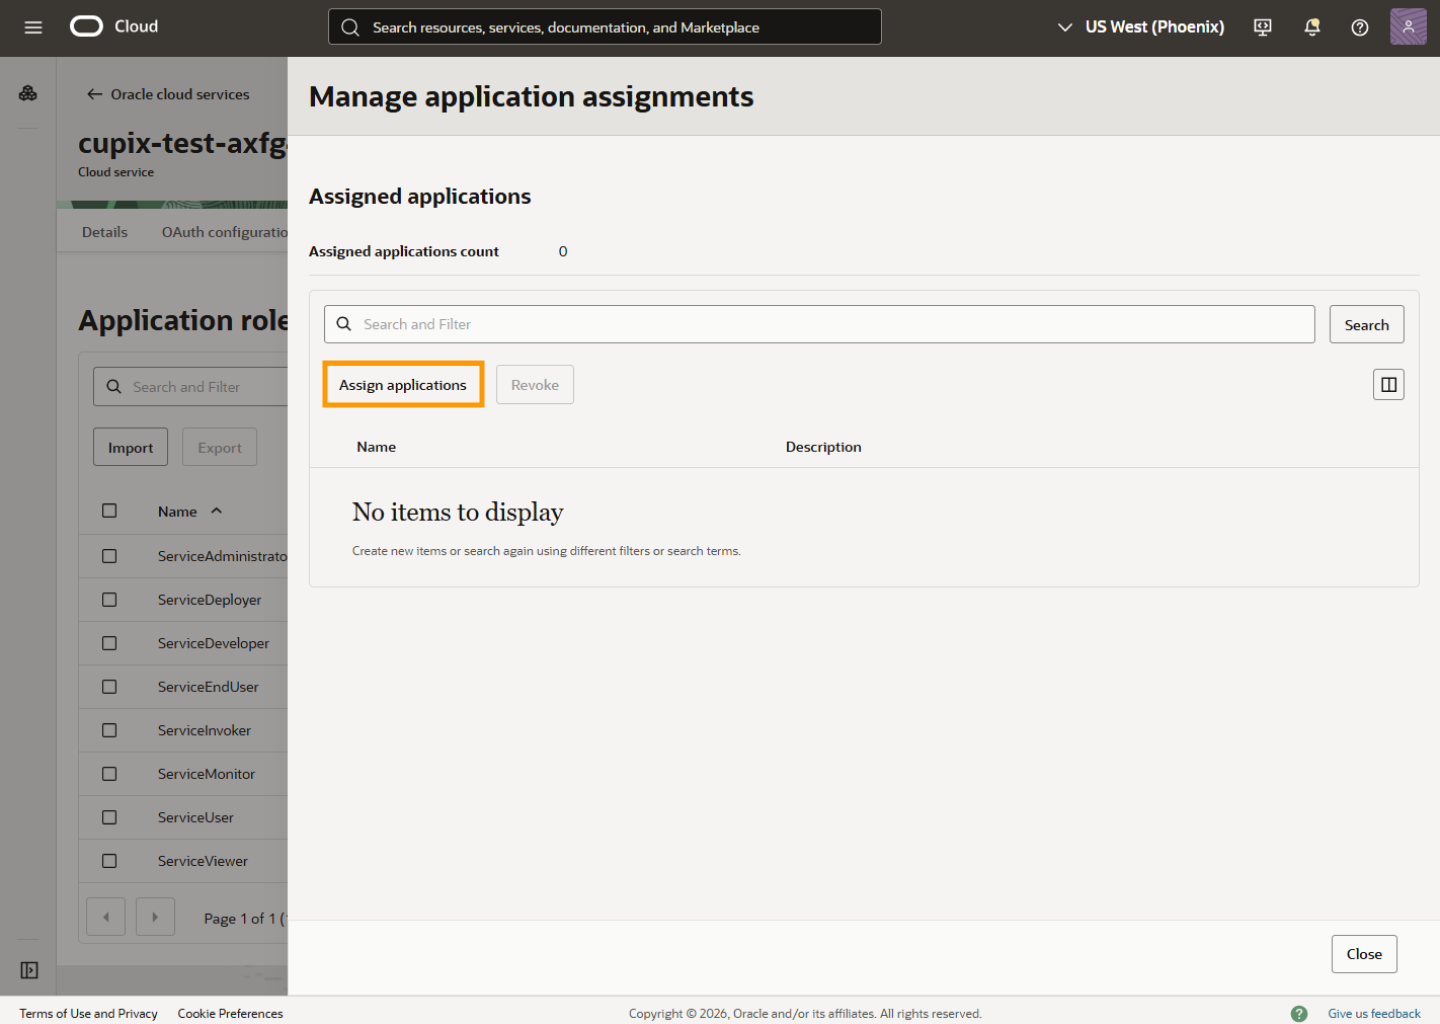This screenshot has height=1024, width=1440.
Task: Click the ServiceMonitor role name
Action: point(206,774)
